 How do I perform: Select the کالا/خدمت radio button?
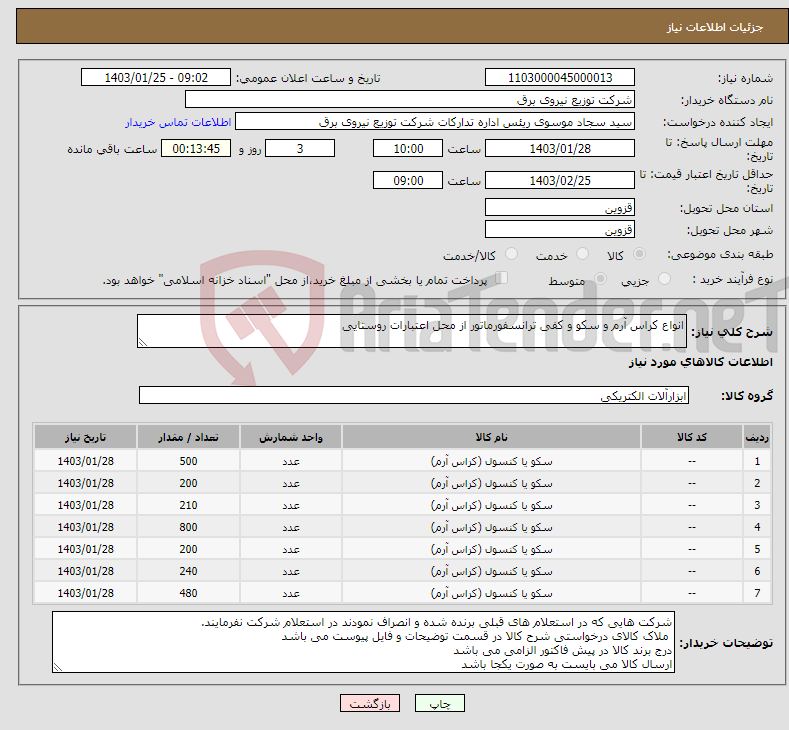[x=511, y=254]
